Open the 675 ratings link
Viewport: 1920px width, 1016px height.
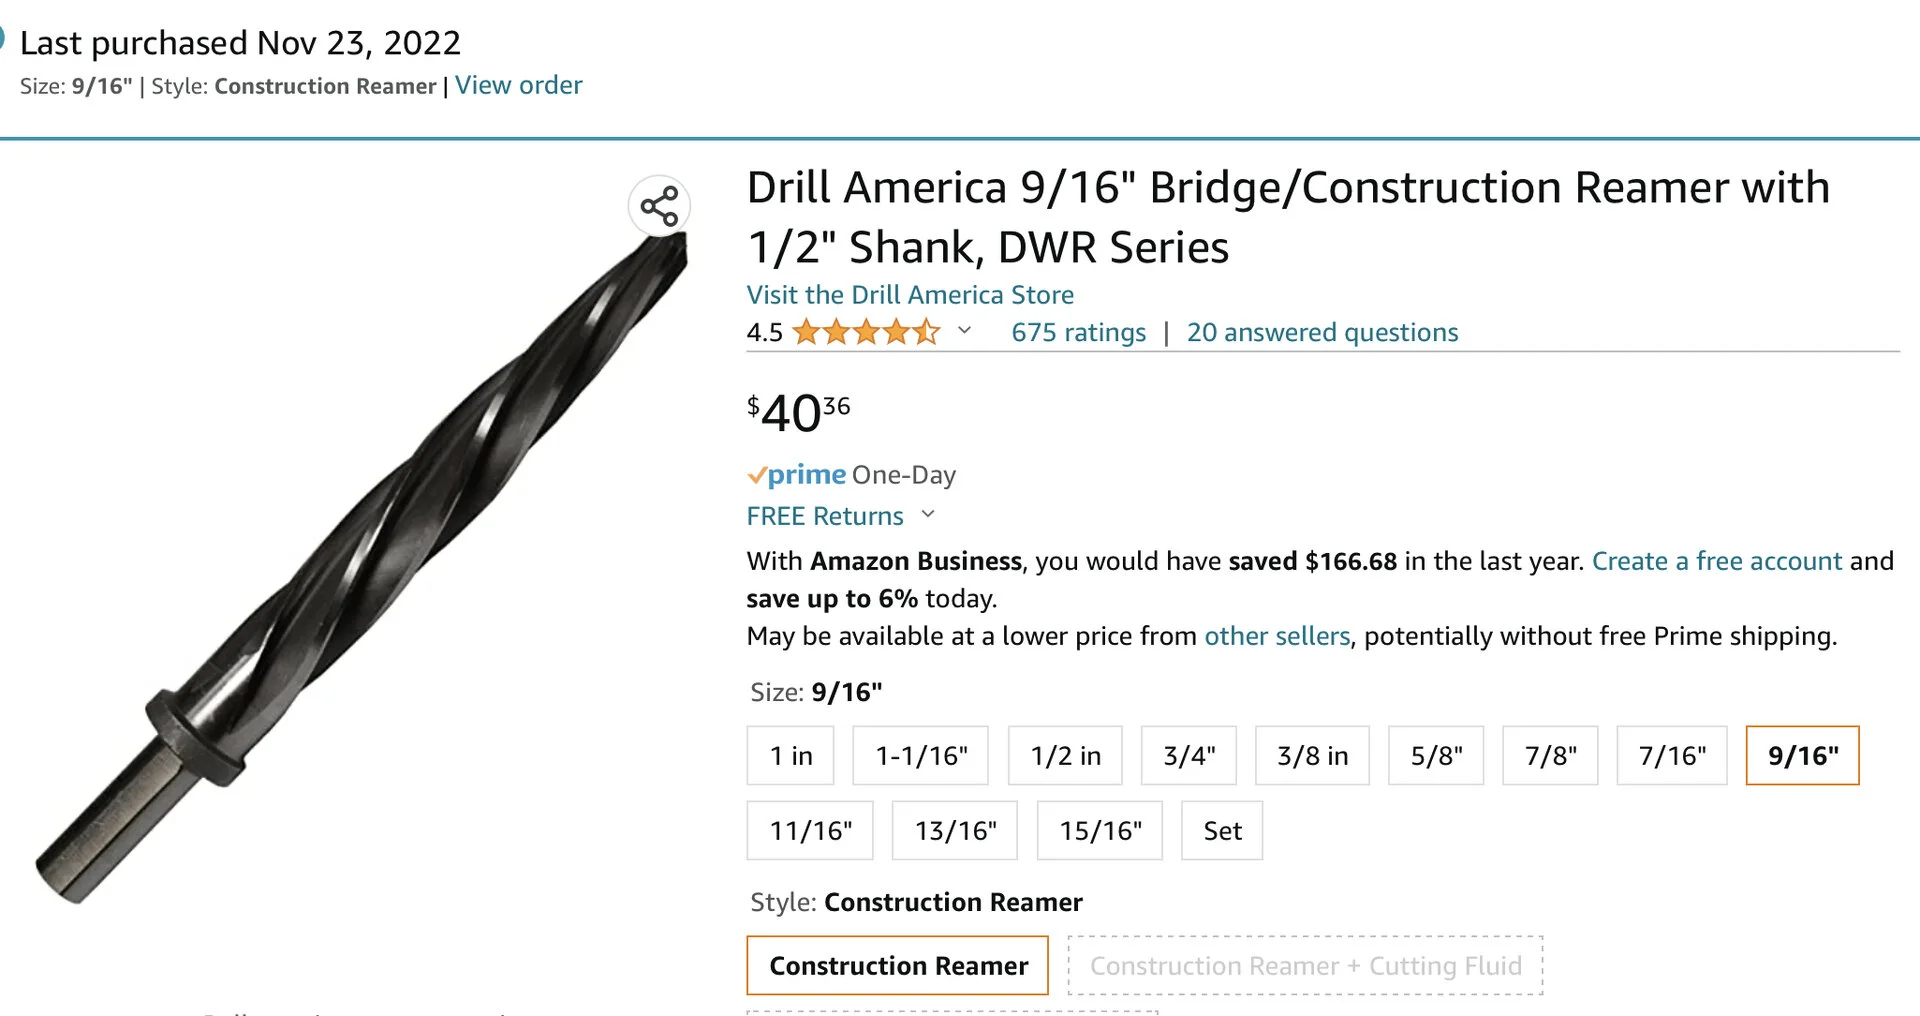click(1078, 333)
